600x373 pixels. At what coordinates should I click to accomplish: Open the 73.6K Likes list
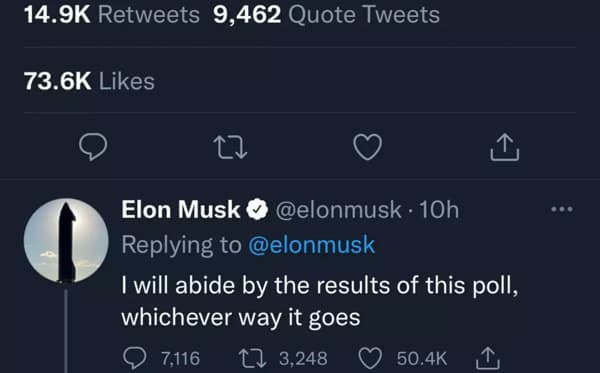point(89,81)
